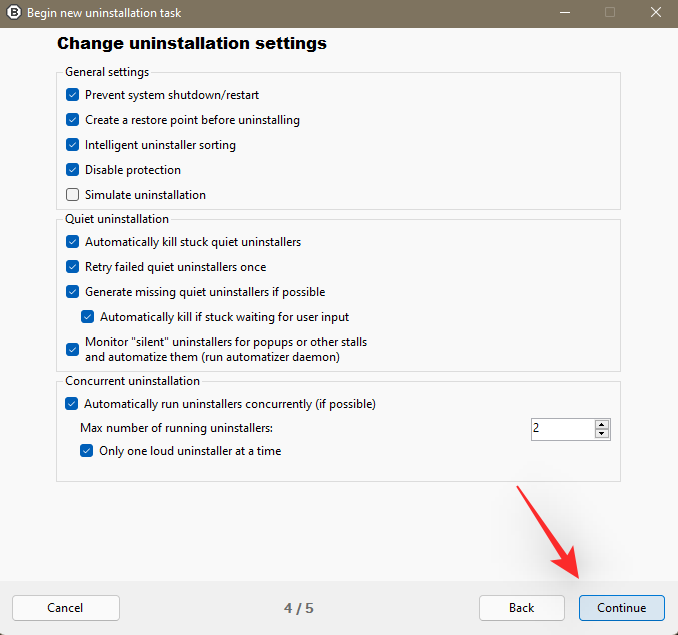
Task: Increase max number of running uninstallers
Action: tap(602, 424)
